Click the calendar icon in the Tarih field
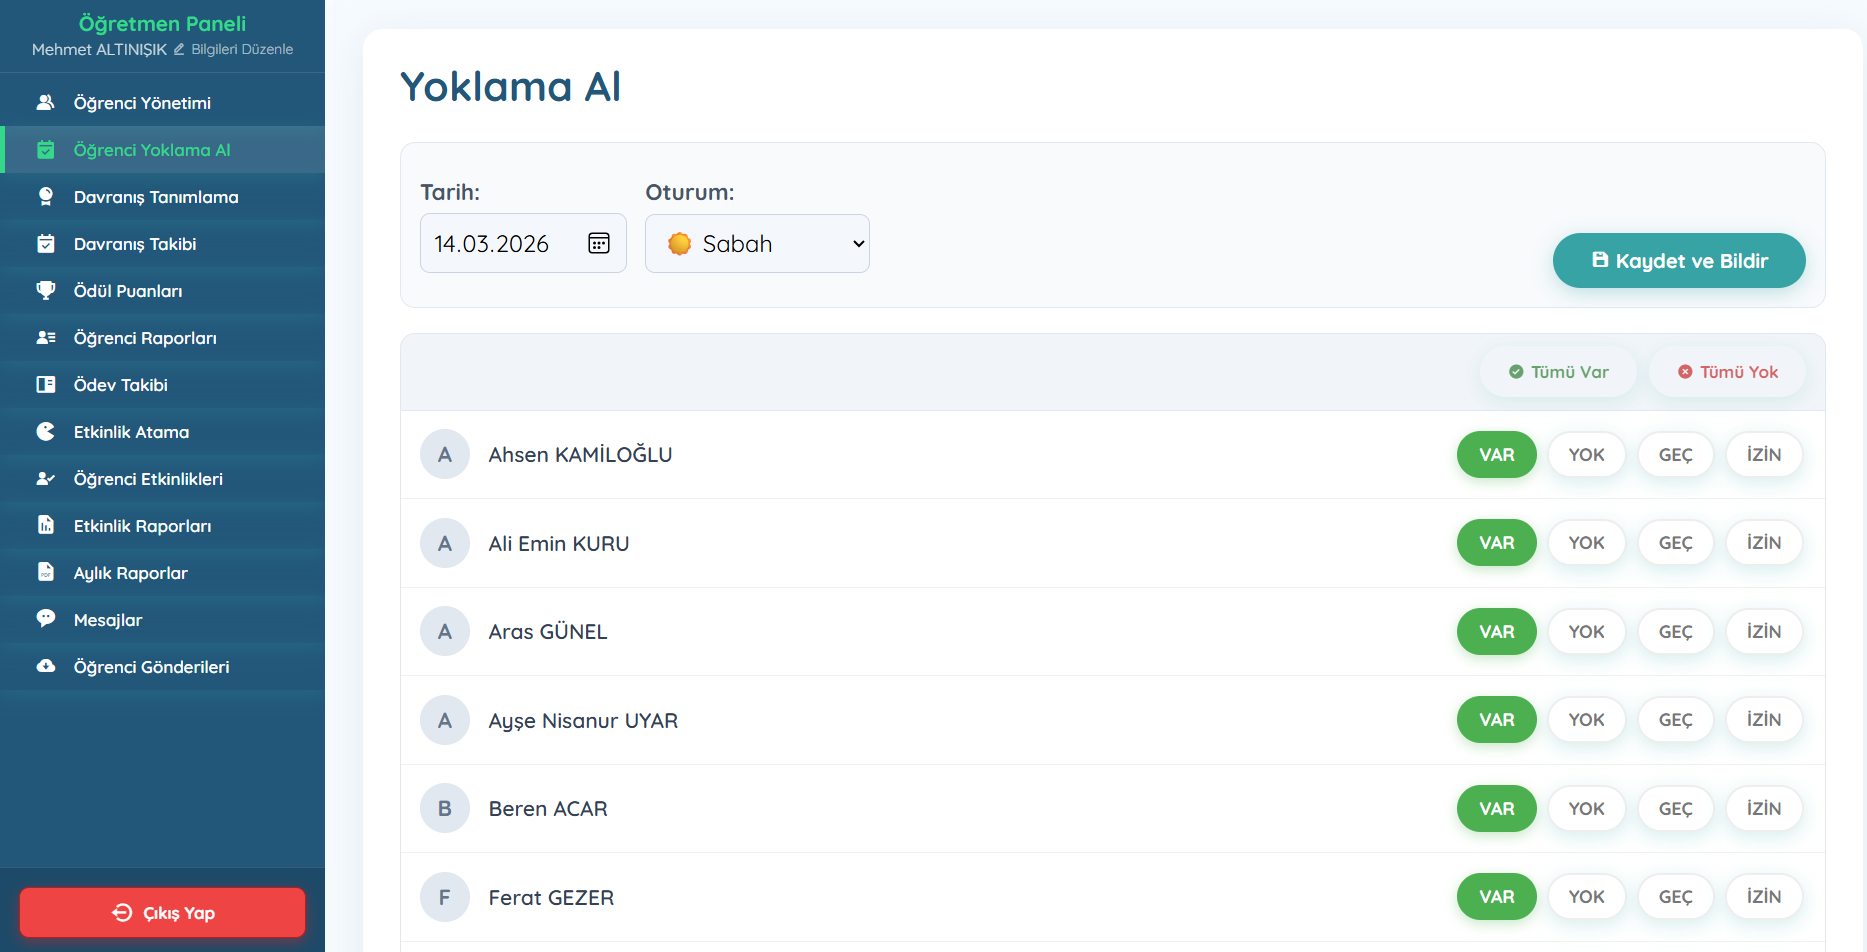Viewport: 1867px width, 952px height. click(x=598, y=243)
